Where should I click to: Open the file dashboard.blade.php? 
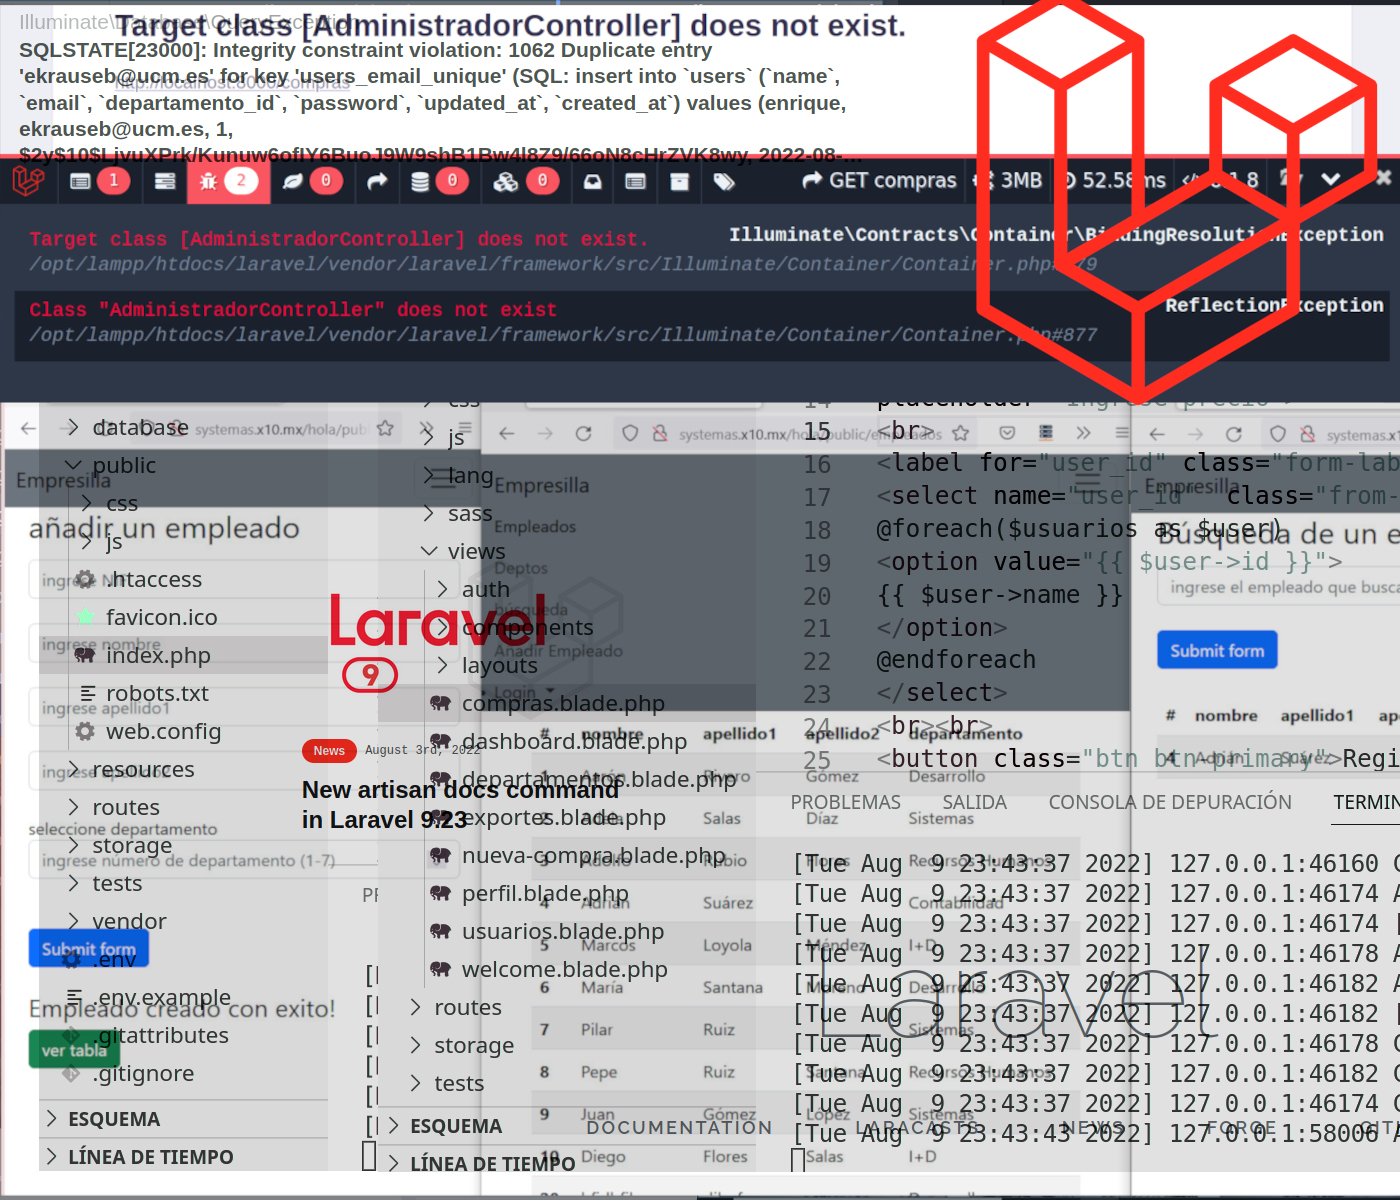[574, 741]
